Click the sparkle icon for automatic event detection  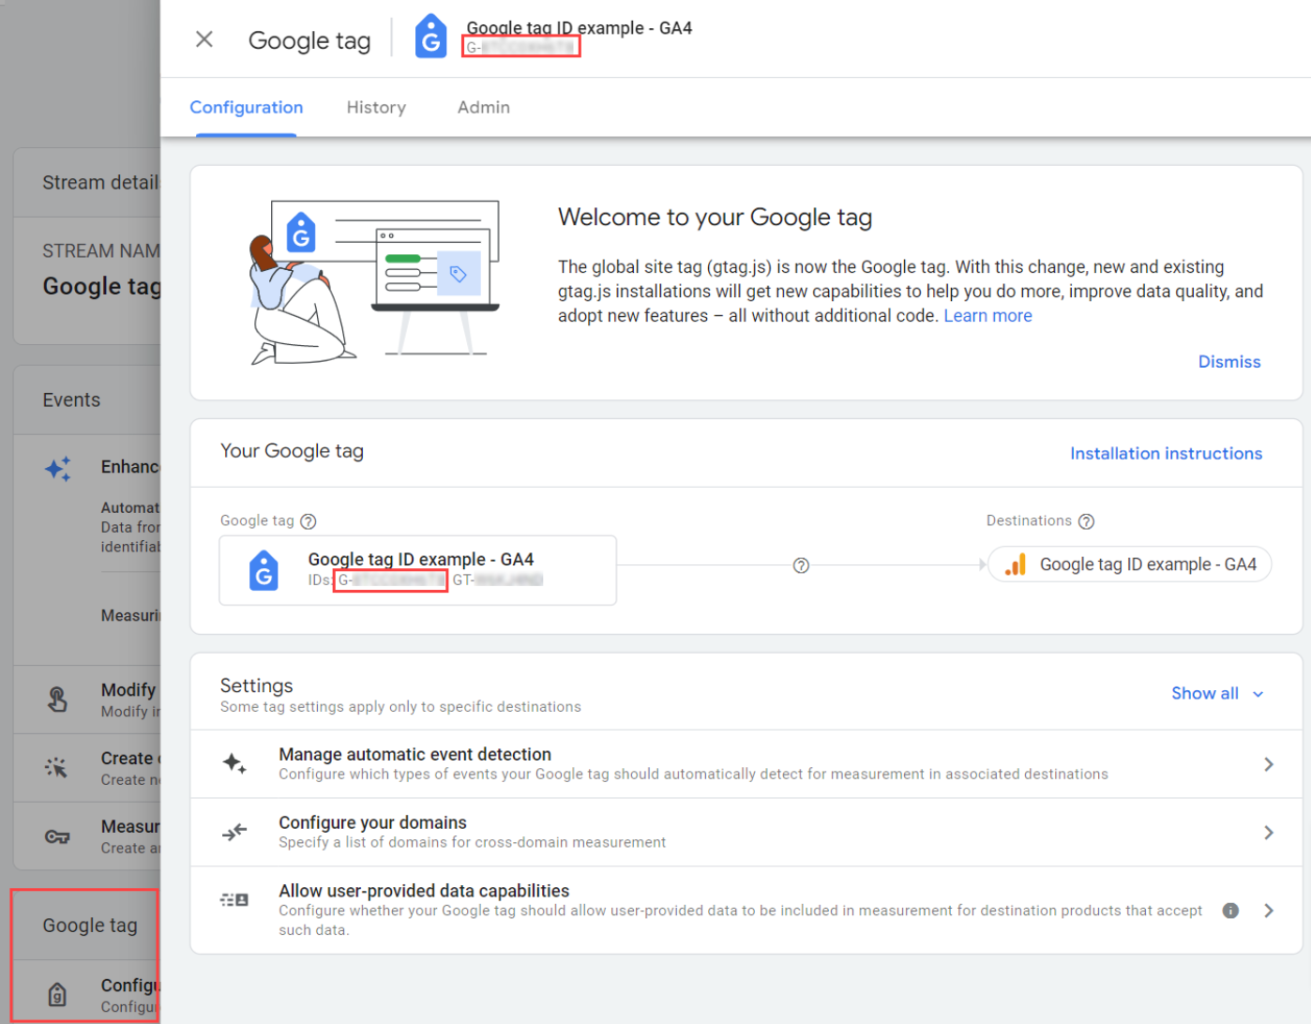click(x=235, y=764)
